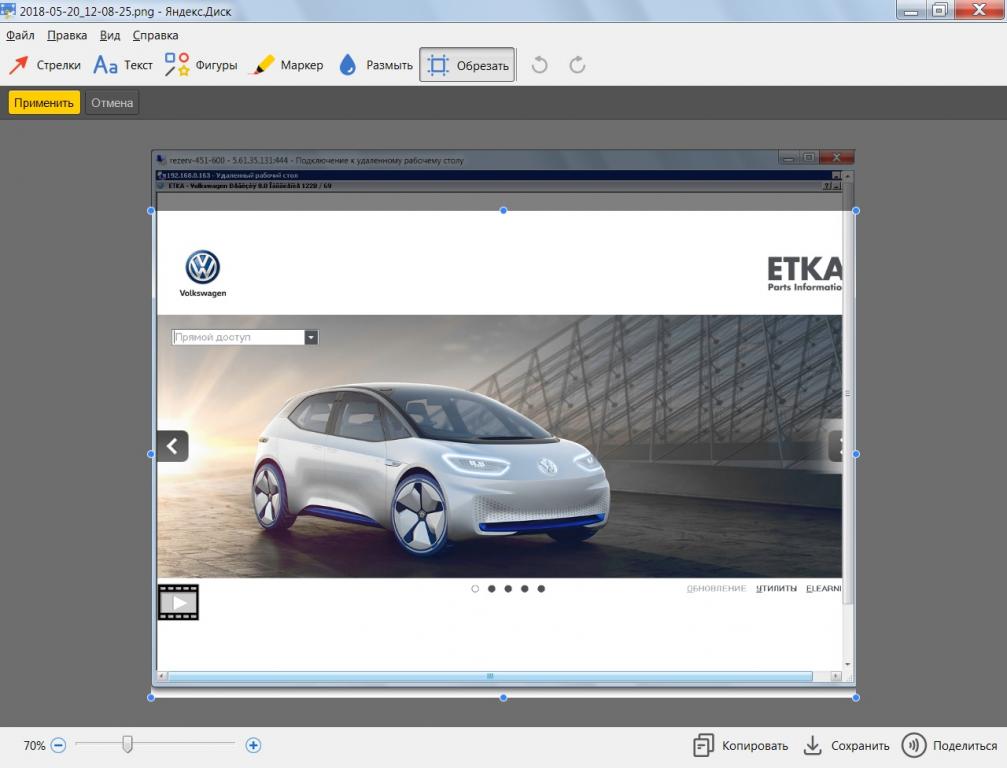Click the top-left crop handle
1007x768 pixels.
tap(152, 211)
